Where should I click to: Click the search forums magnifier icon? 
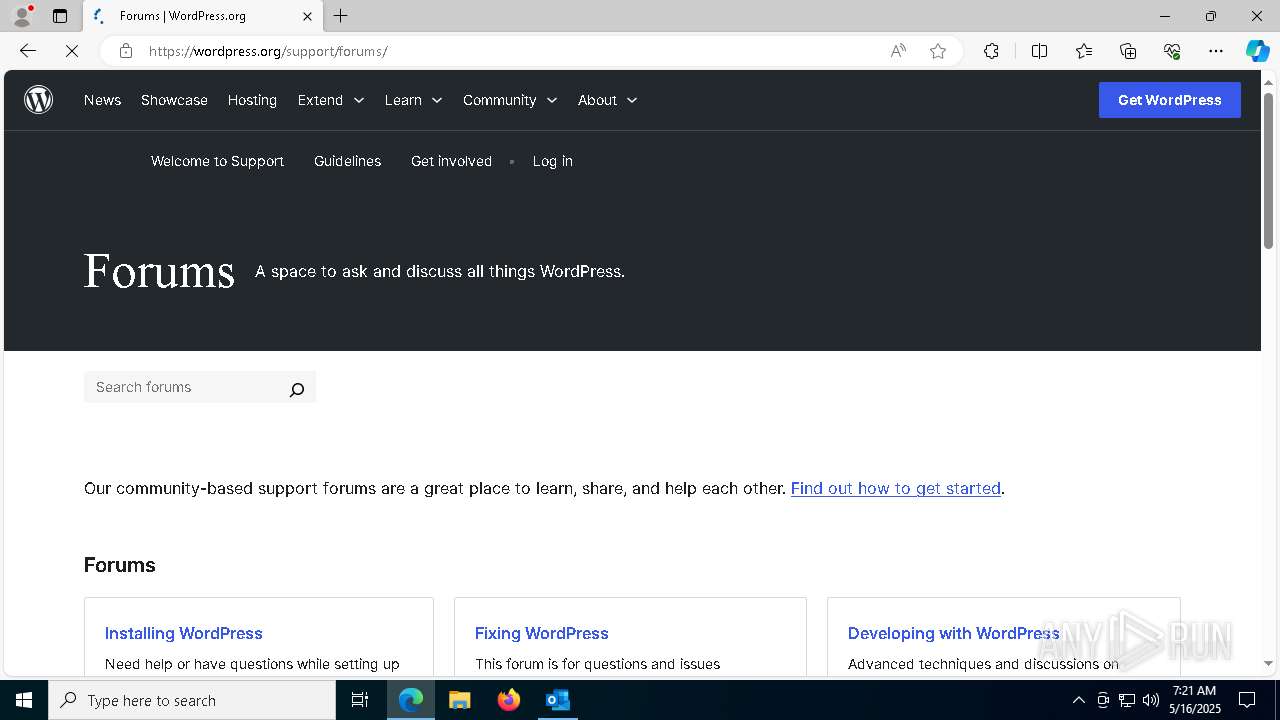[297, 389]
